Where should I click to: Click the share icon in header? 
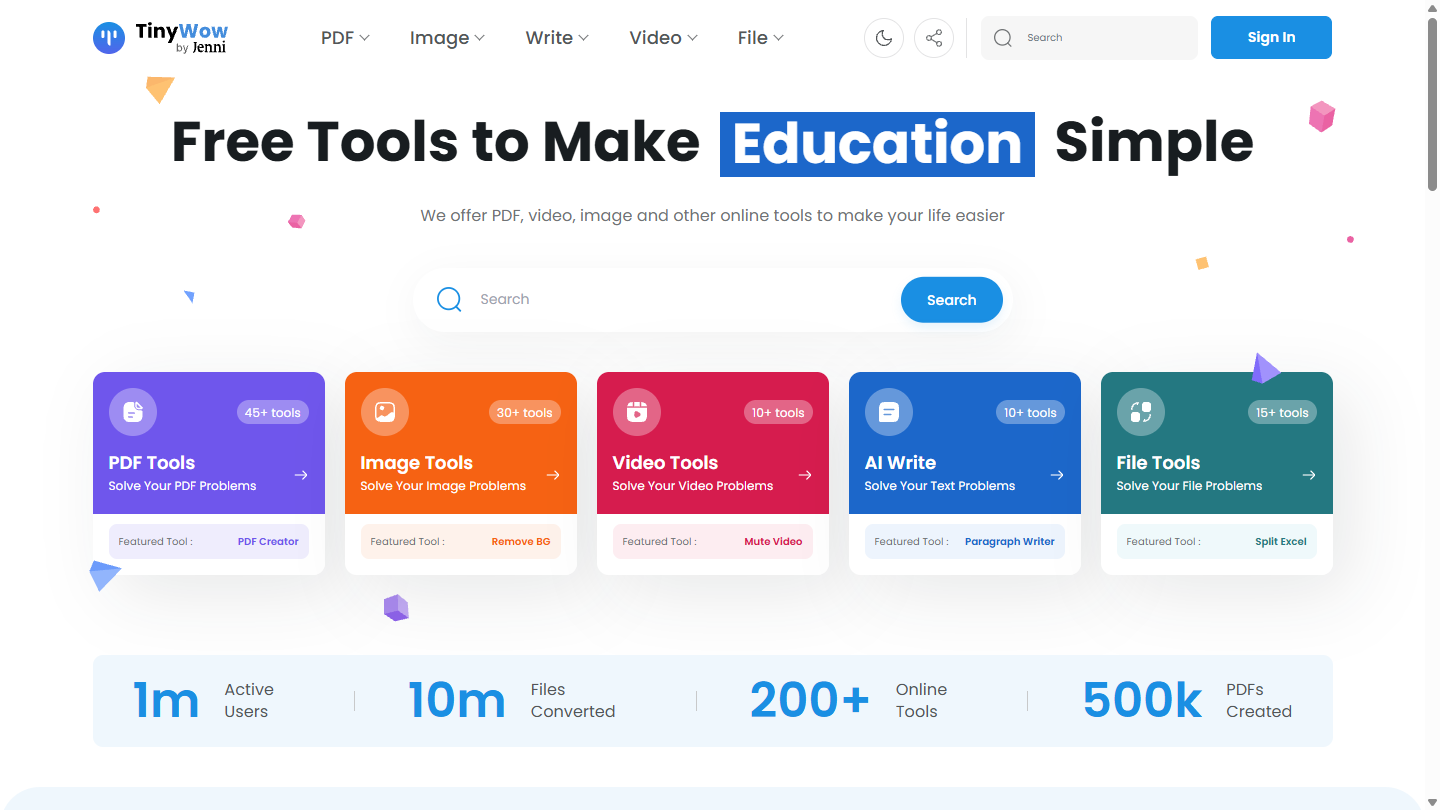934,38
